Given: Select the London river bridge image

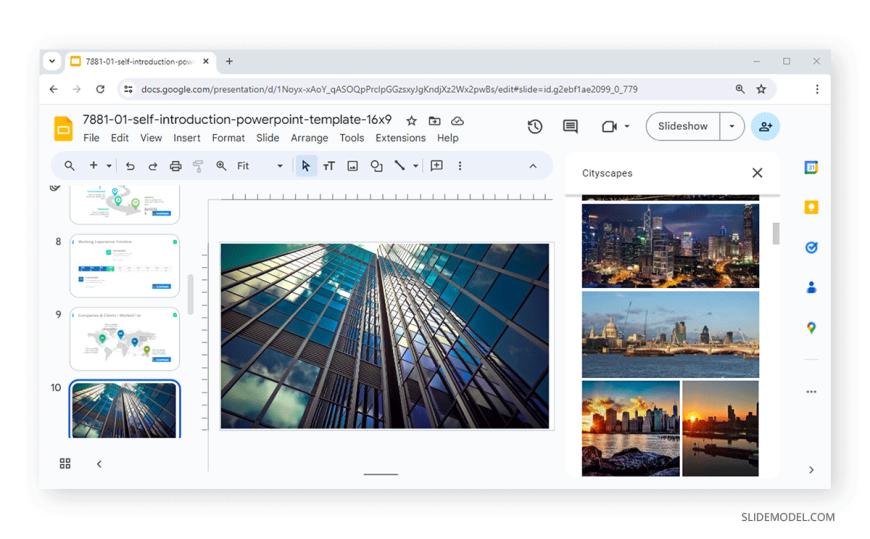Looking at the screenshot, I should tap(670, 335).
